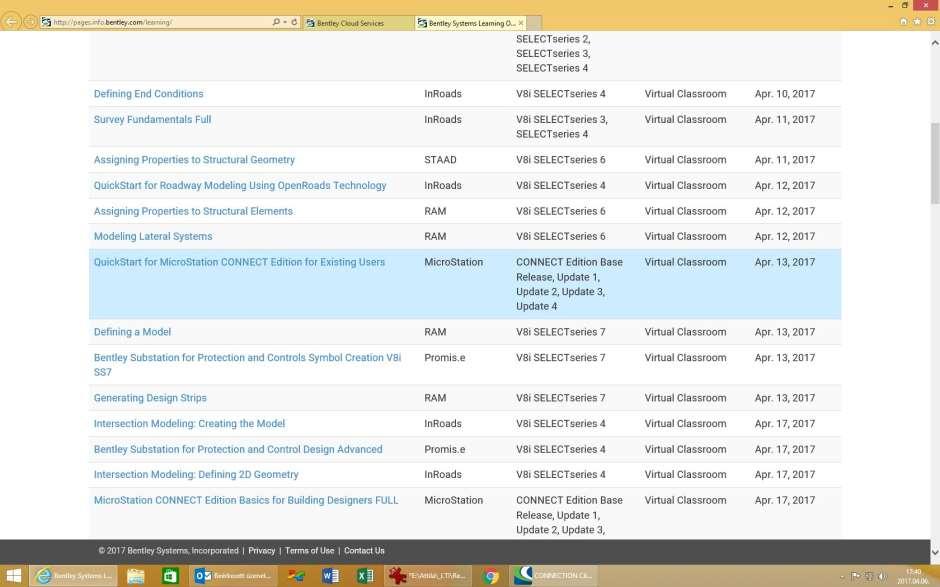Screen dimensions: 940x587
Task: Open Outlook from the taskbar
Action: pos(233,576)
